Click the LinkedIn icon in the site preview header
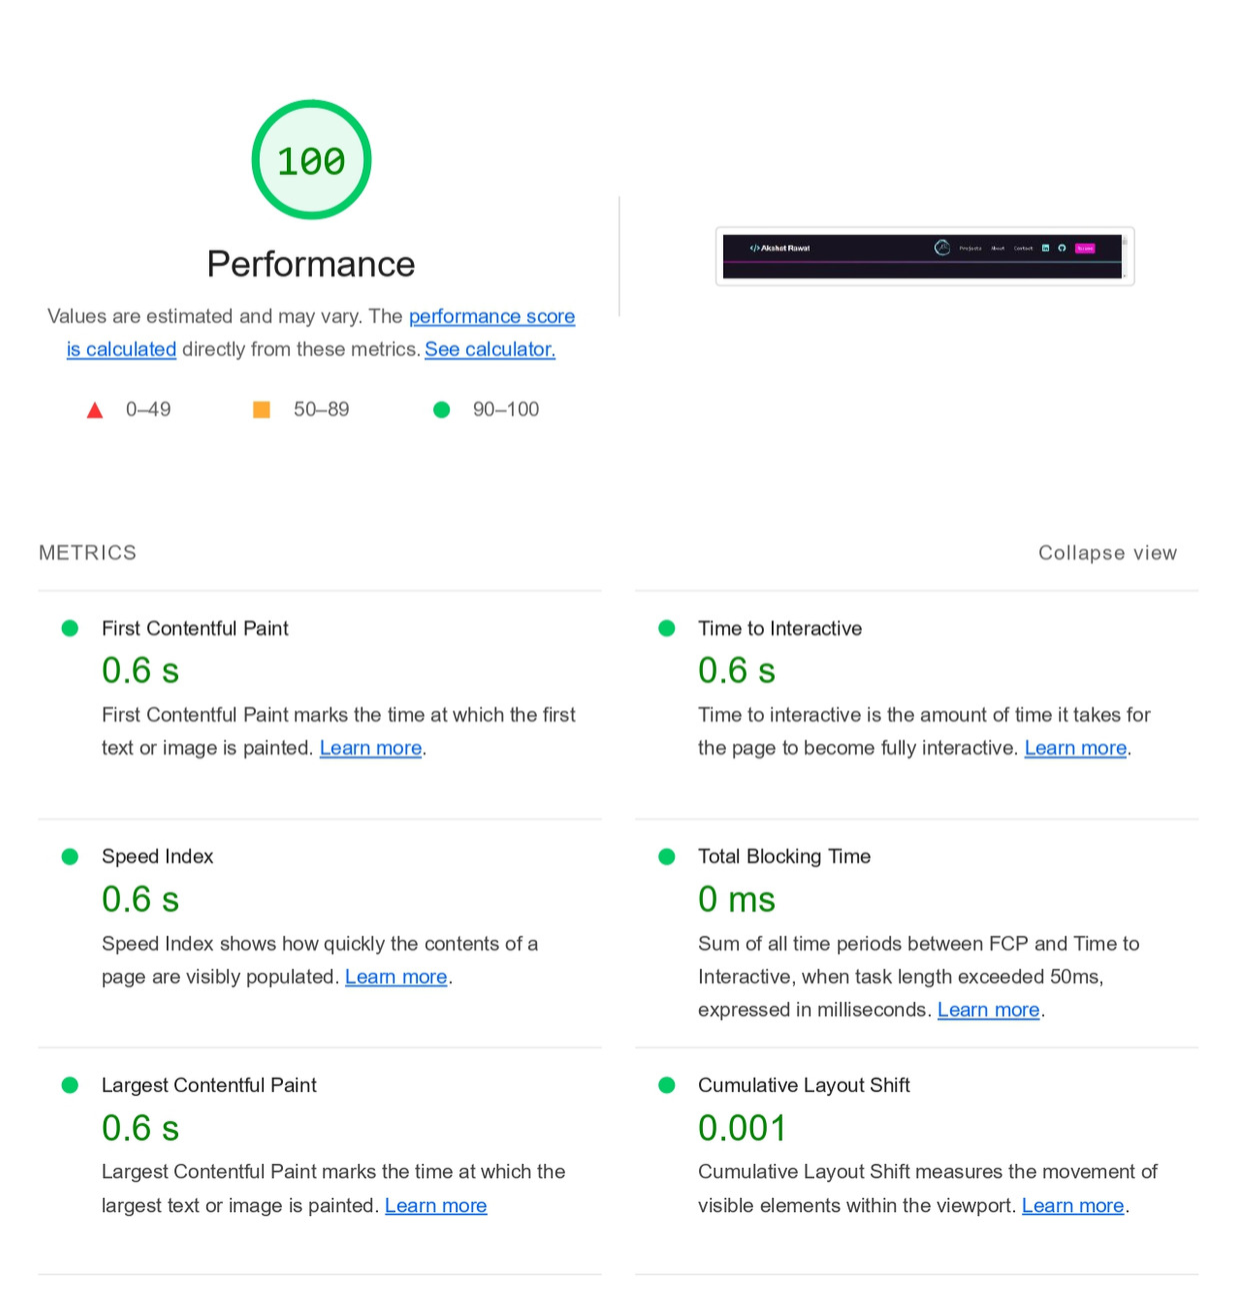 click(x=1045, y=249)
